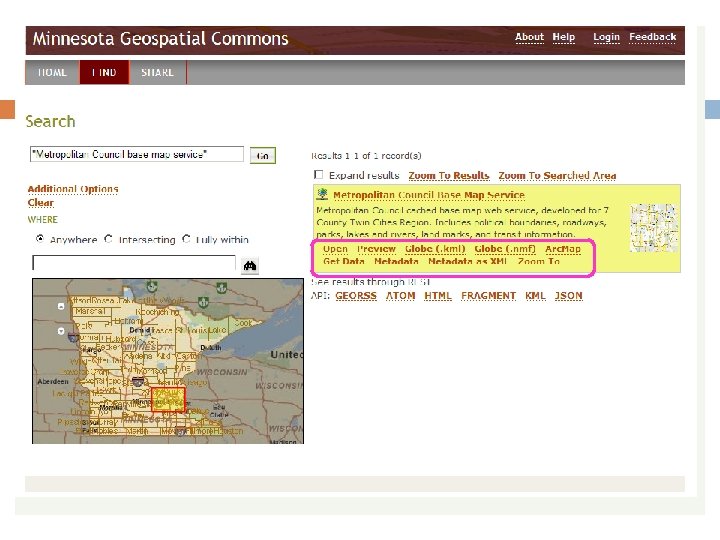Open the FIND tab

(104, 73)
